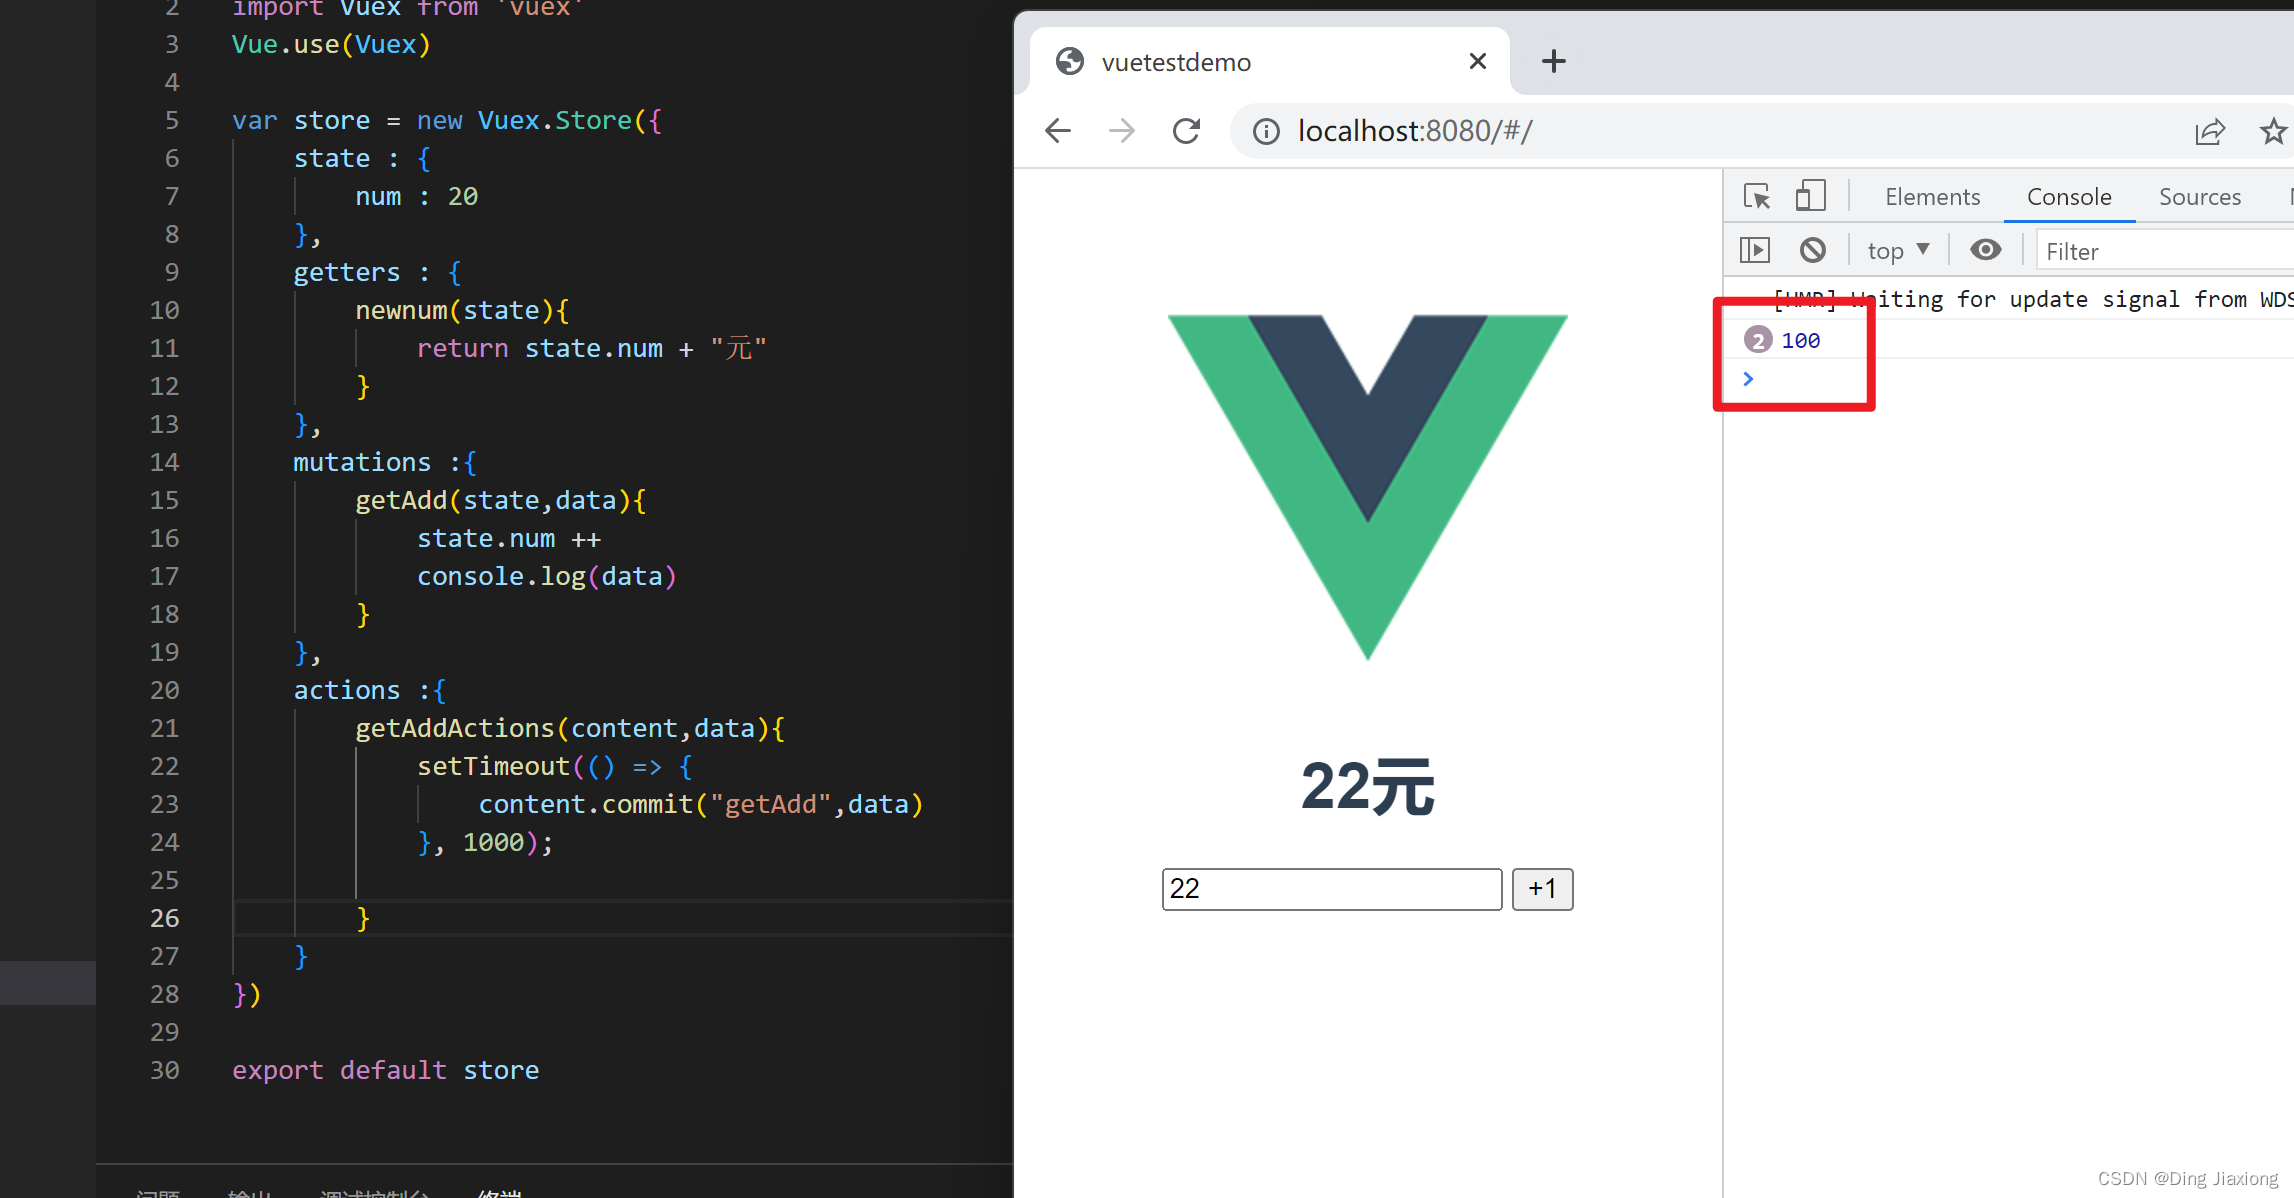Clear the console output

pos(1813,250)
